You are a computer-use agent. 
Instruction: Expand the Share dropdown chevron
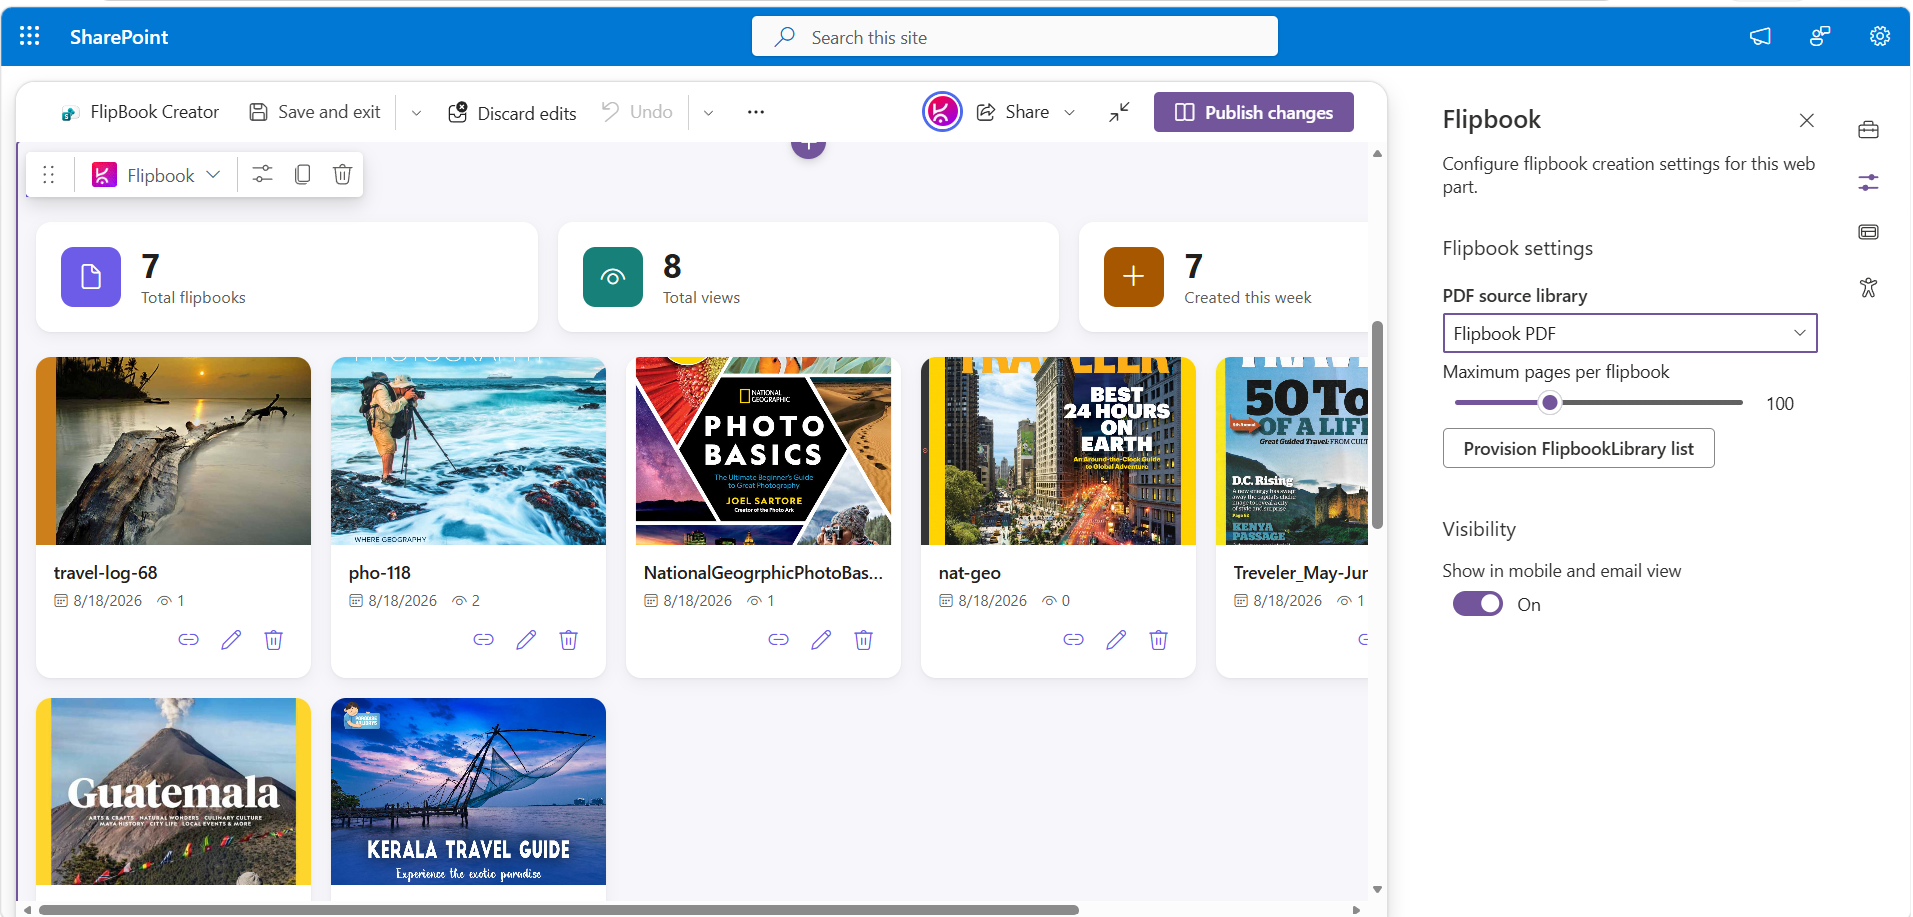[1069, 112]
